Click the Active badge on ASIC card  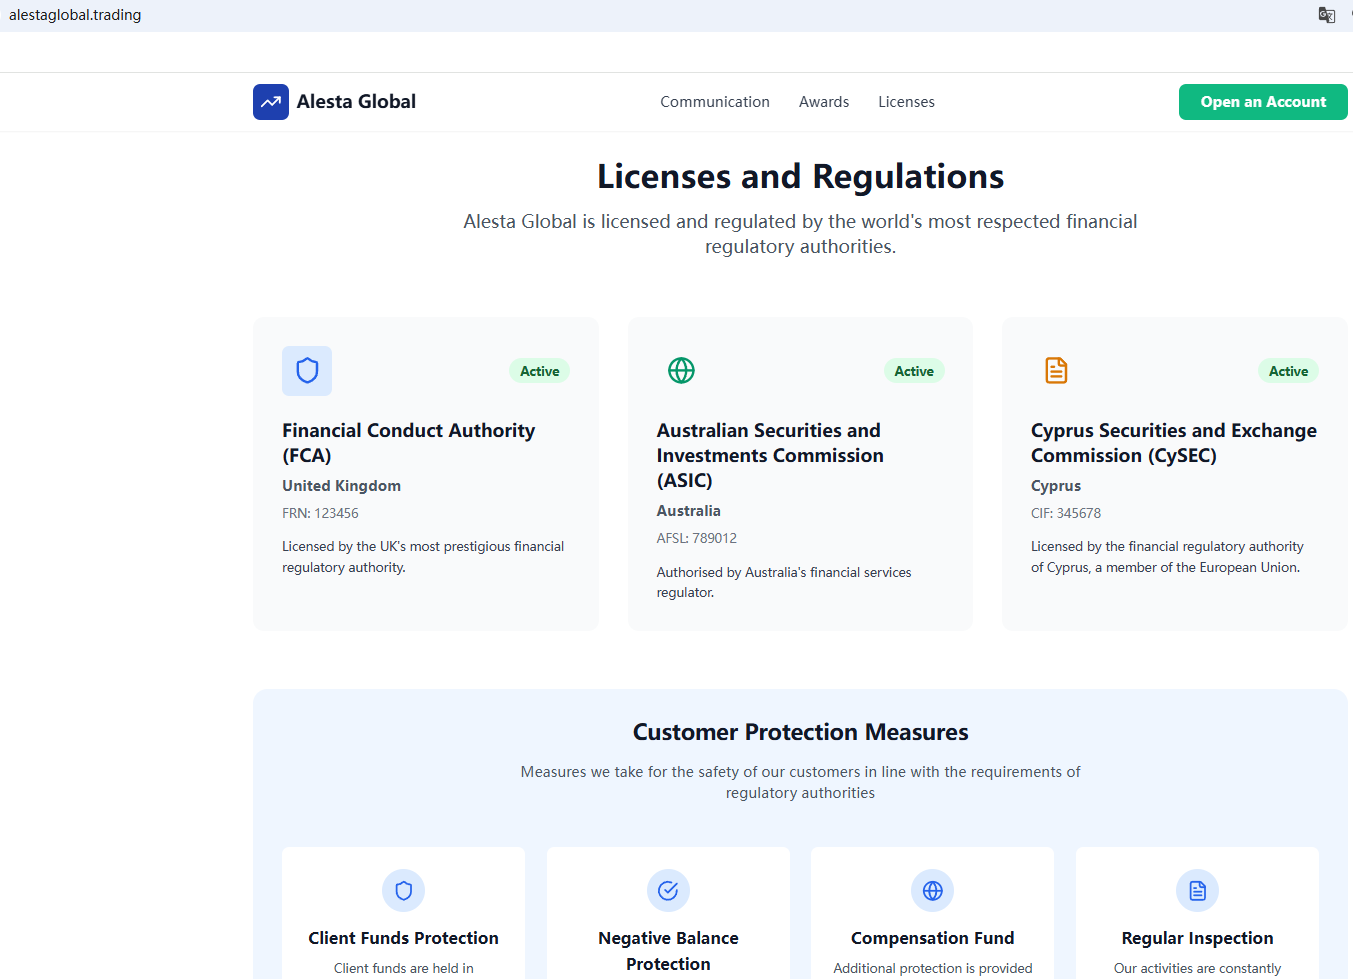tap(913, 371)
